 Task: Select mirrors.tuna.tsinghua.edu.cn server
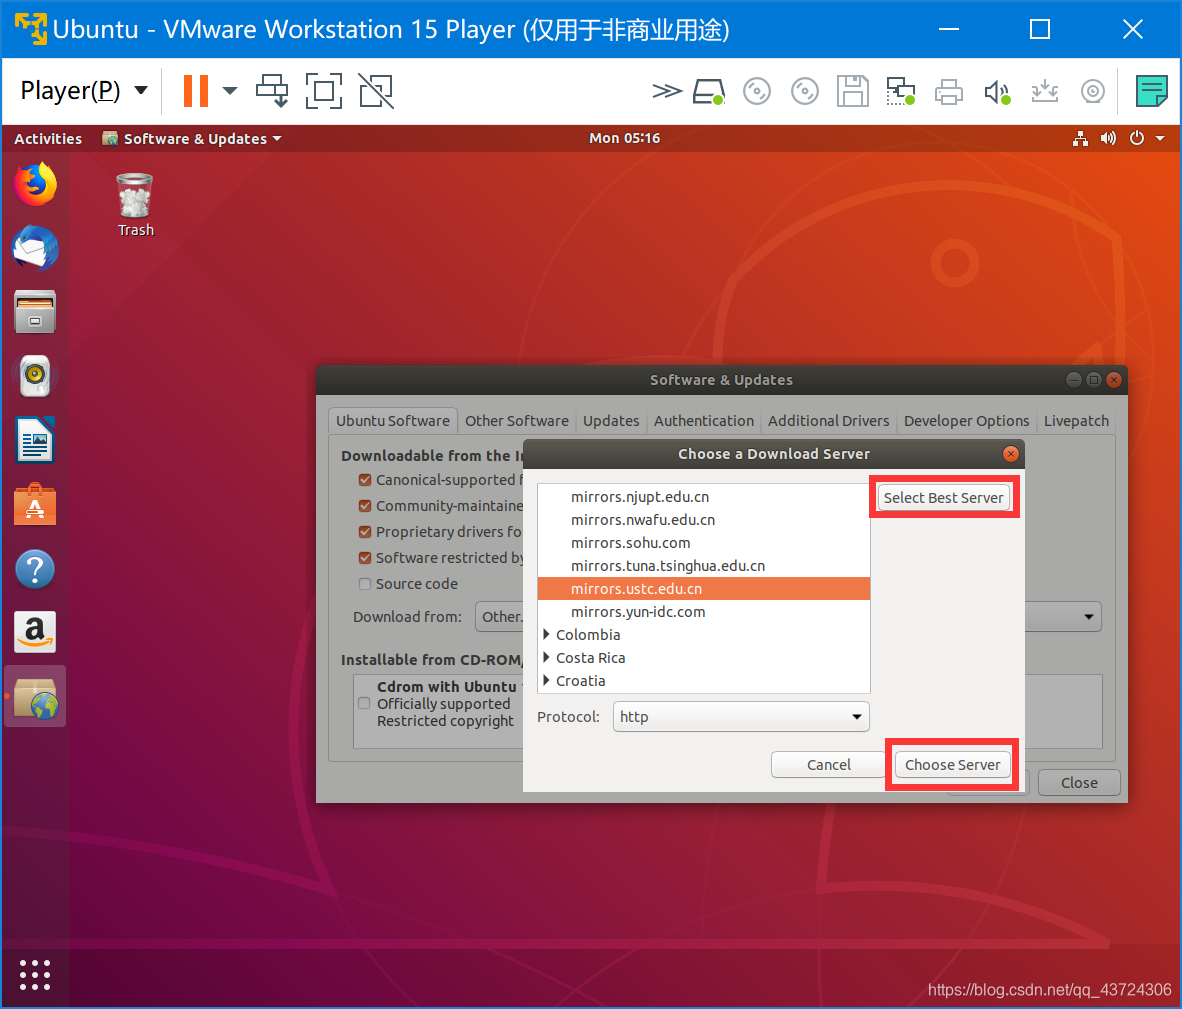(704, 566)
